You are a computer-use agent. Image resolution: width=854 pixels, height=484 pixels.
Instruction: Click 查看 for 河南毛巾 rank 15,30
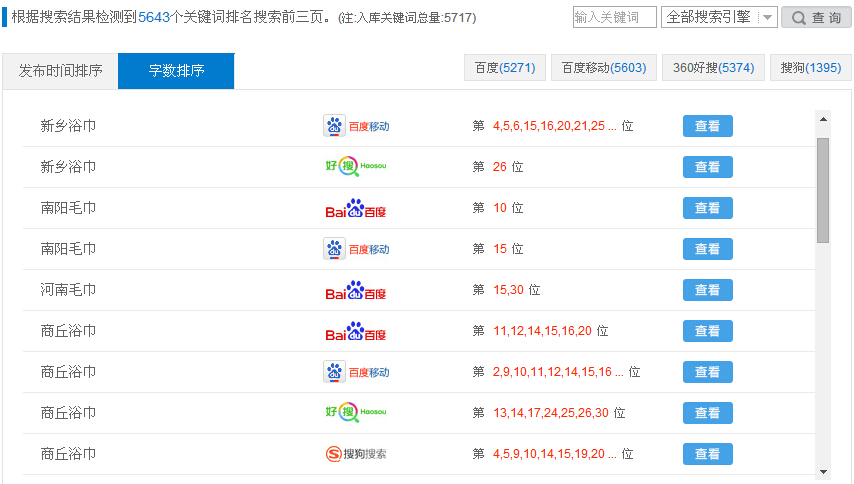point(707,290)
